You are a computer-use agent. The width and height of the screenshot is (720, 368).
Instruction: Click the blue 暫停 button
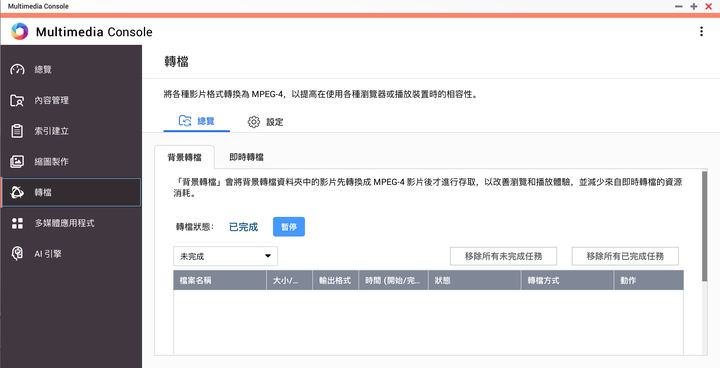[x=289, y=227]
